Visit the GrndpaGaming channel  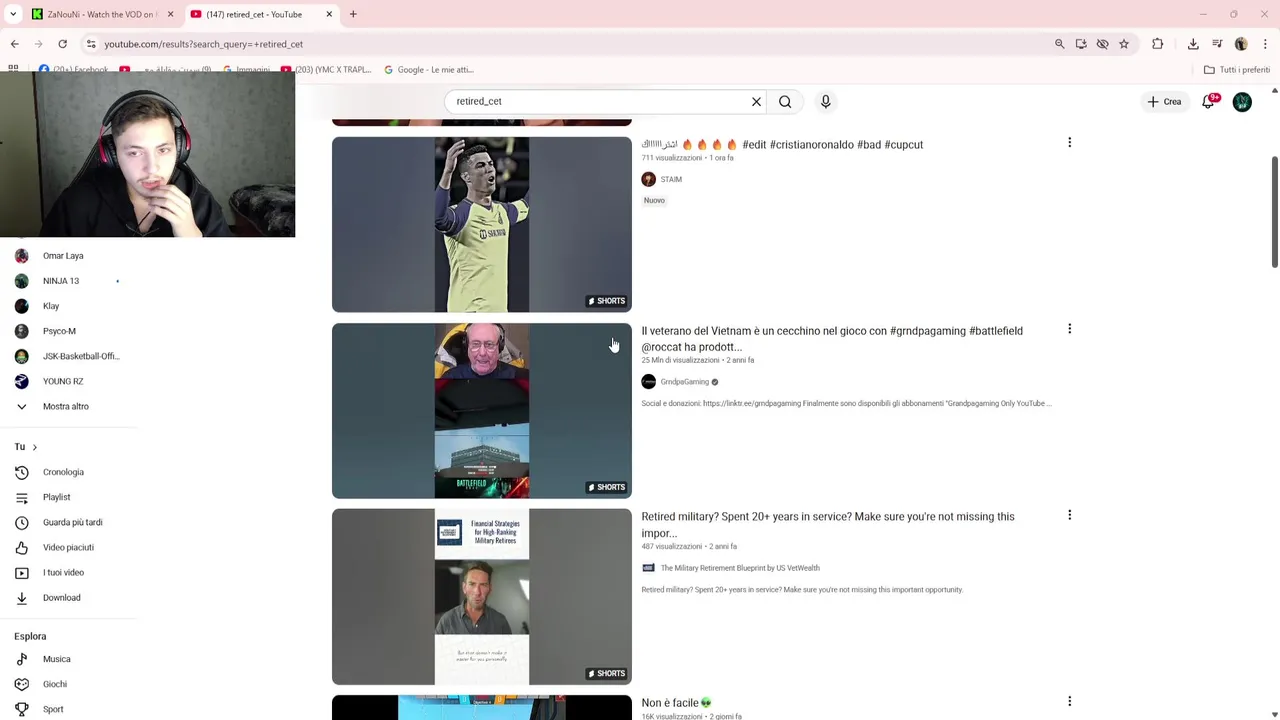coord(685,382)
